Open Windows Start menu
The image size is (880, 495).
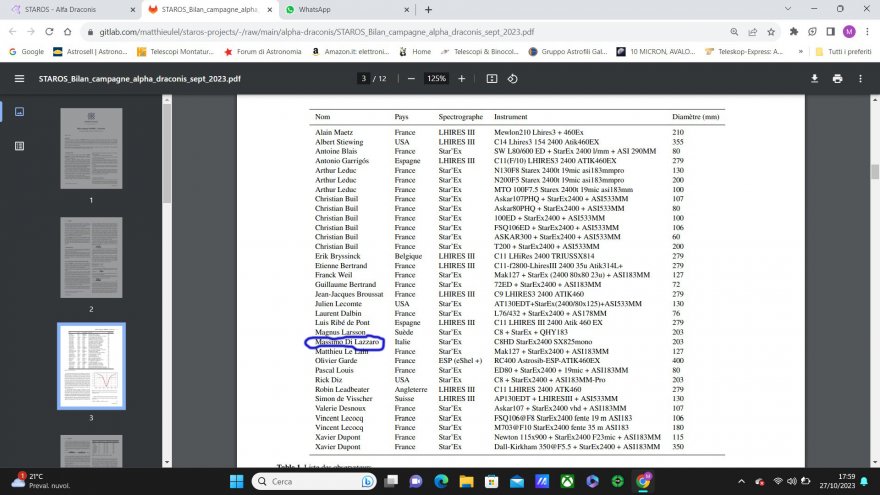click(236, 481)
